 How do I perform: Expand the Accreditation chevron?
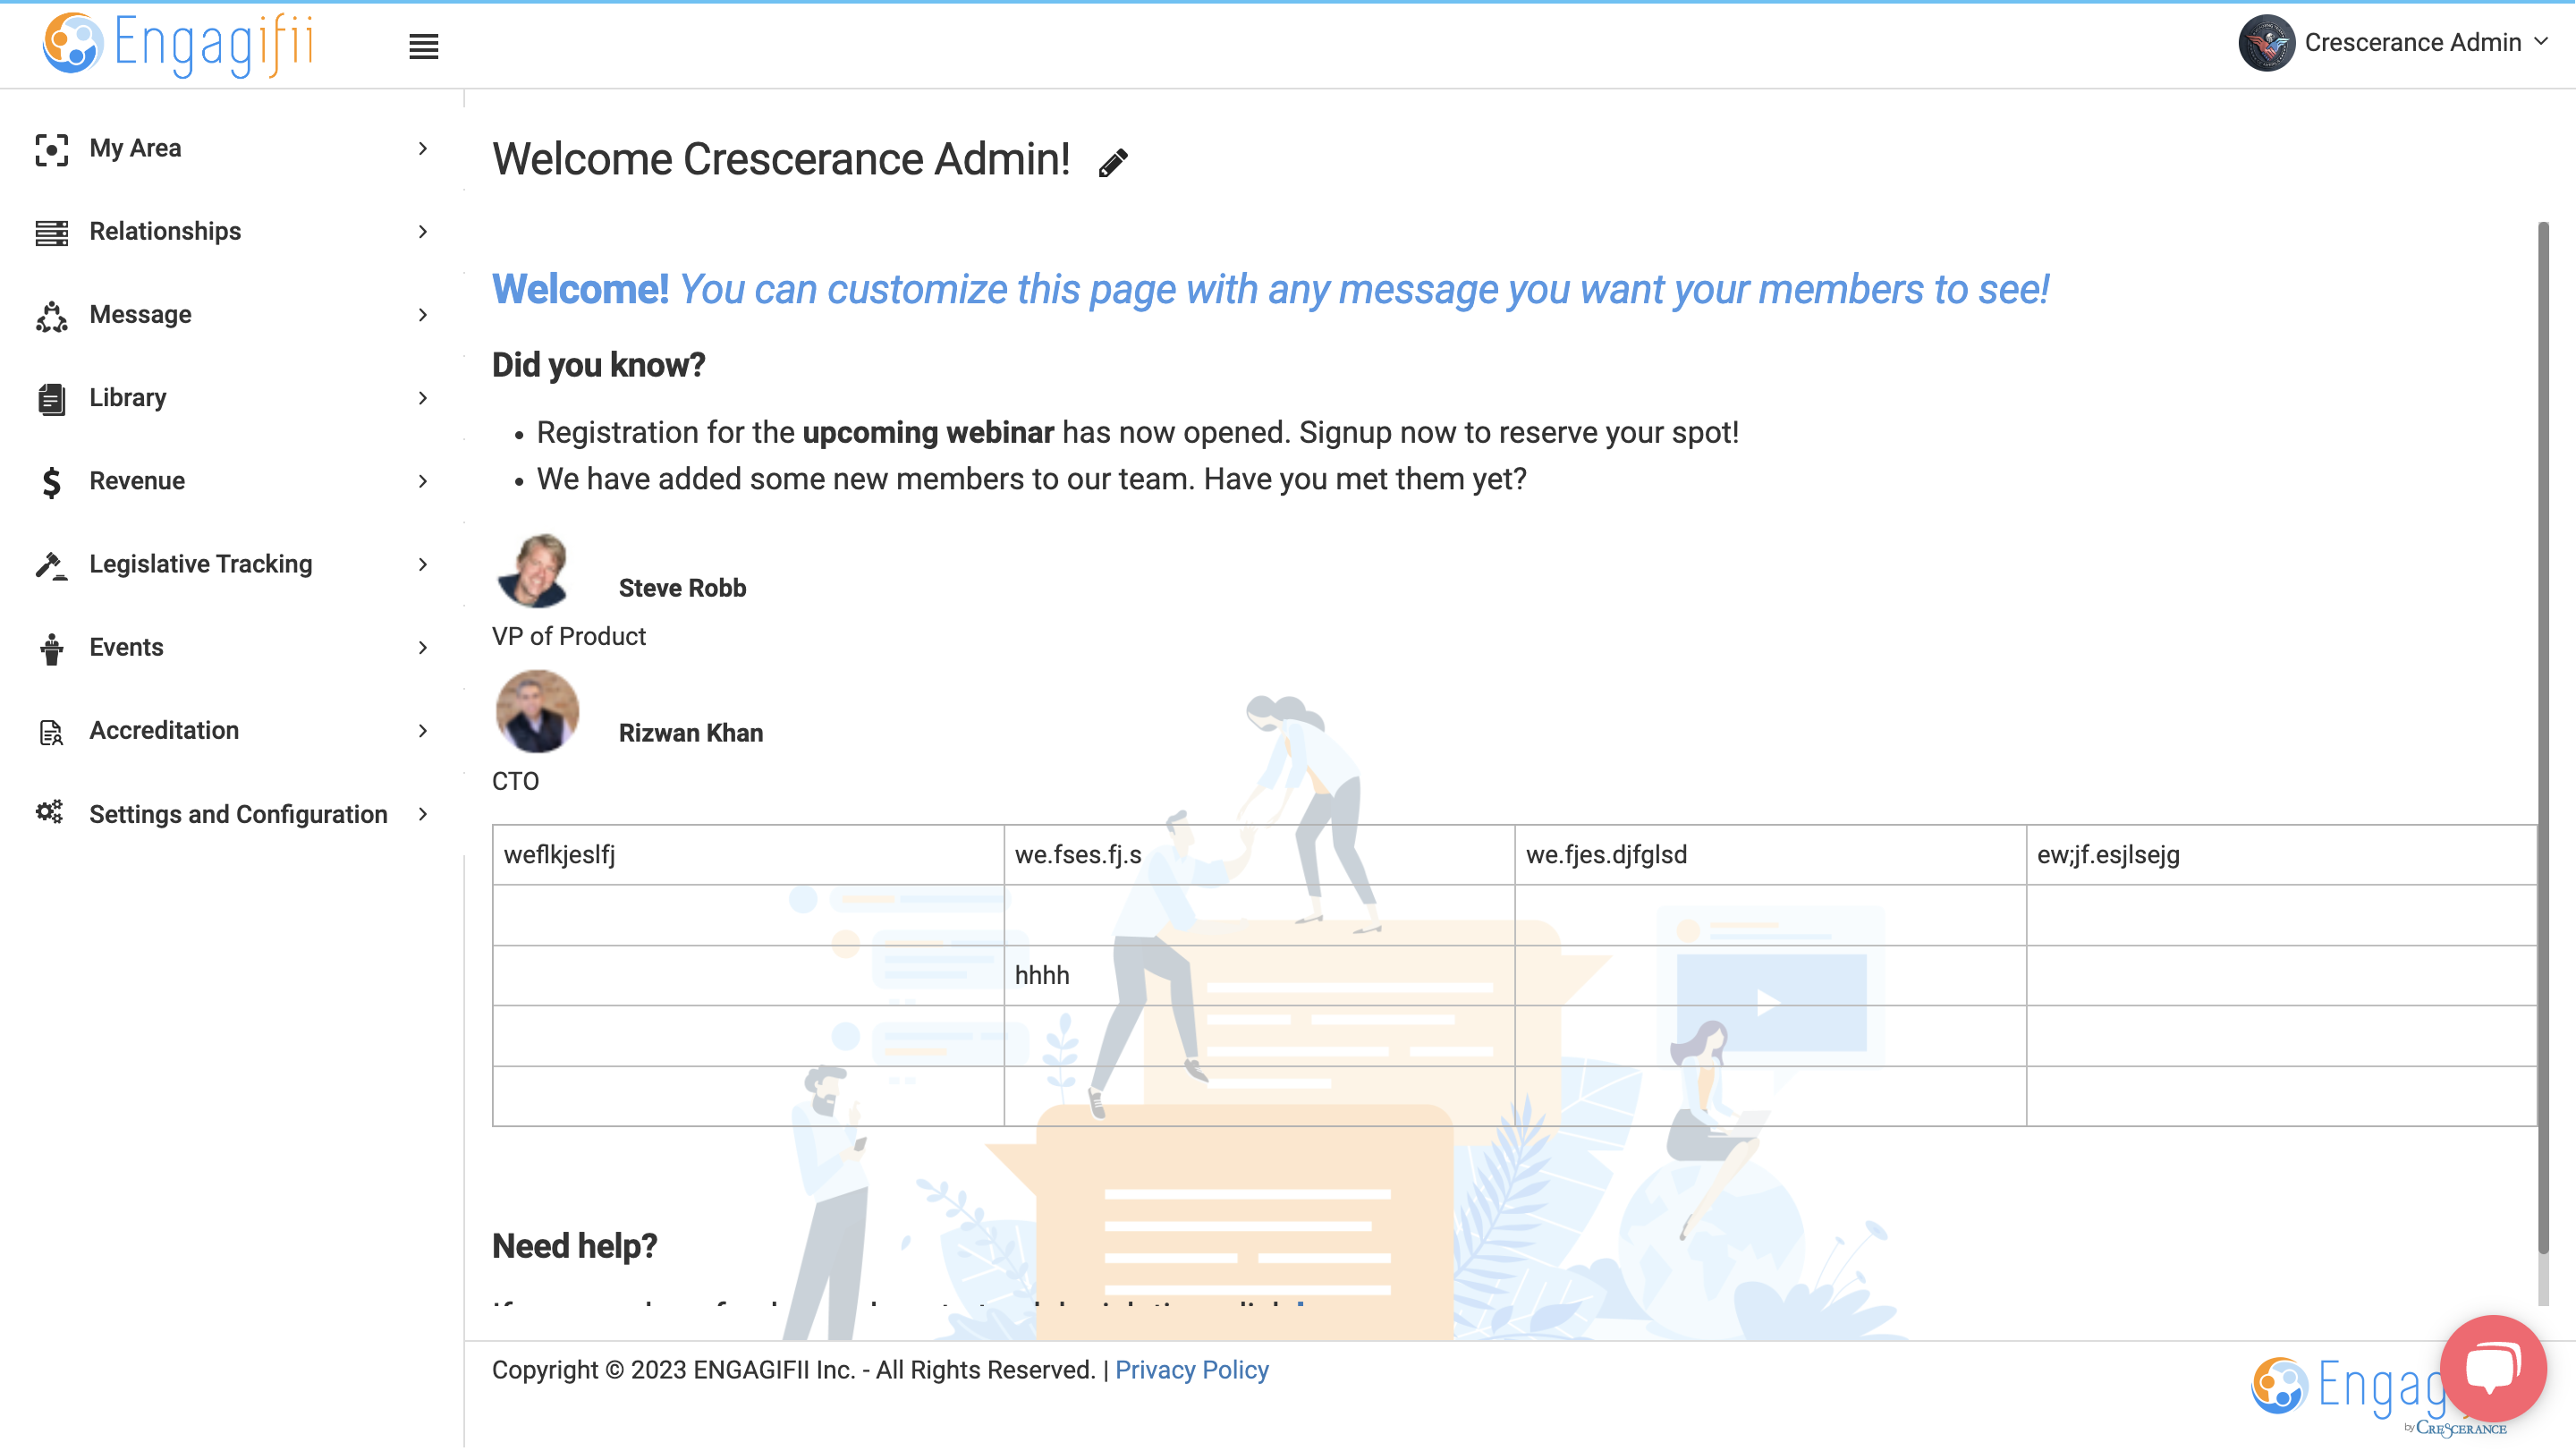click(423, 731)
